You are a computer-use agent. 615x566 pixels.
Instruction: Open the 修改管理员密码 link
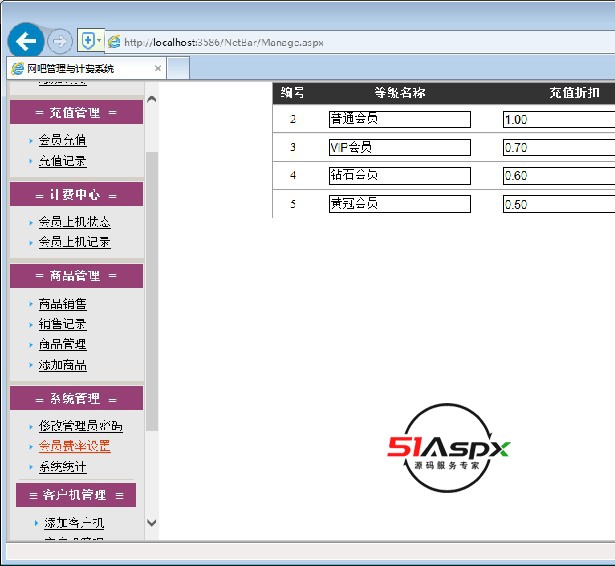coord(80,426)
